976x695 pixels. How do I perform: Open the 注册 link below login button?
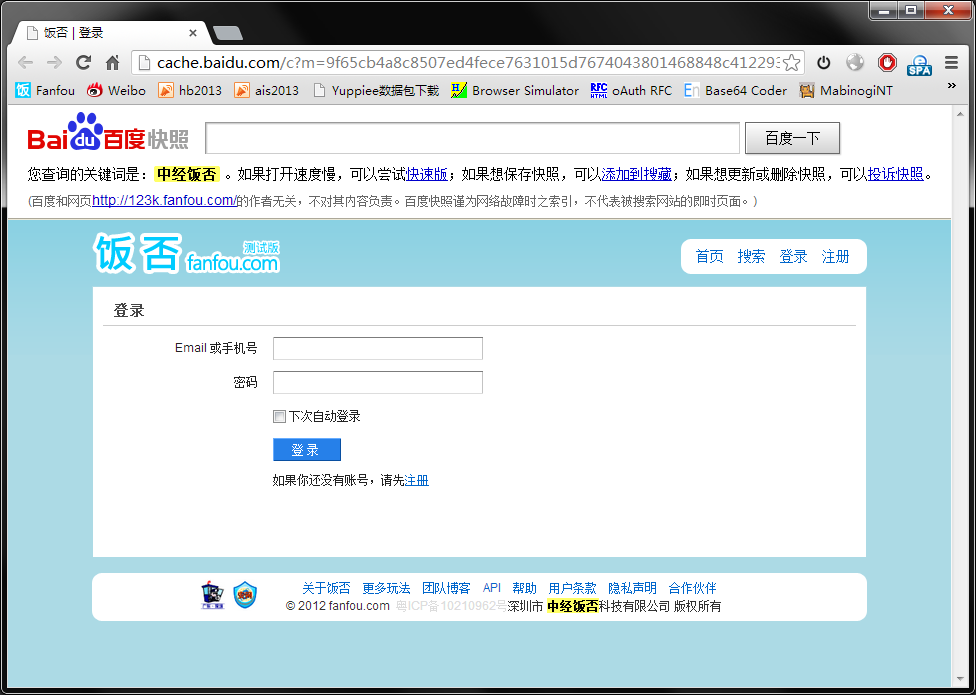[417, 480]
